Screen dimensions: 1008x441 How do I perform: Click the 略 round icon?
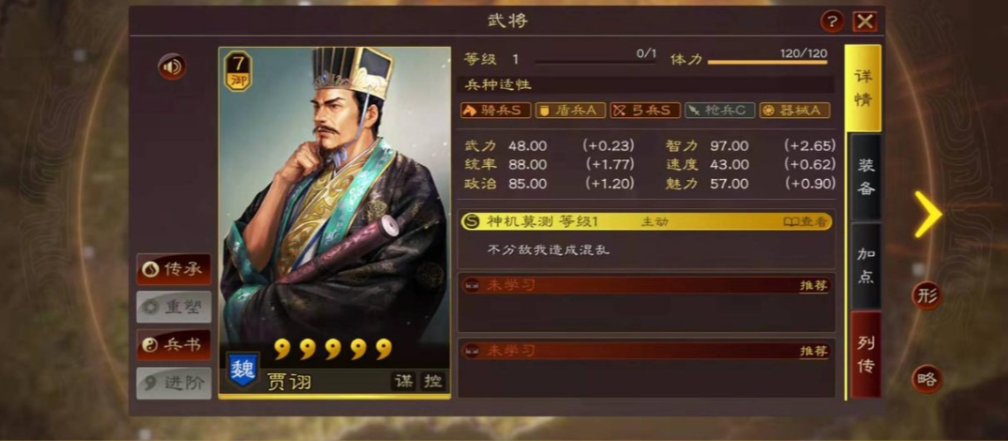926,379
